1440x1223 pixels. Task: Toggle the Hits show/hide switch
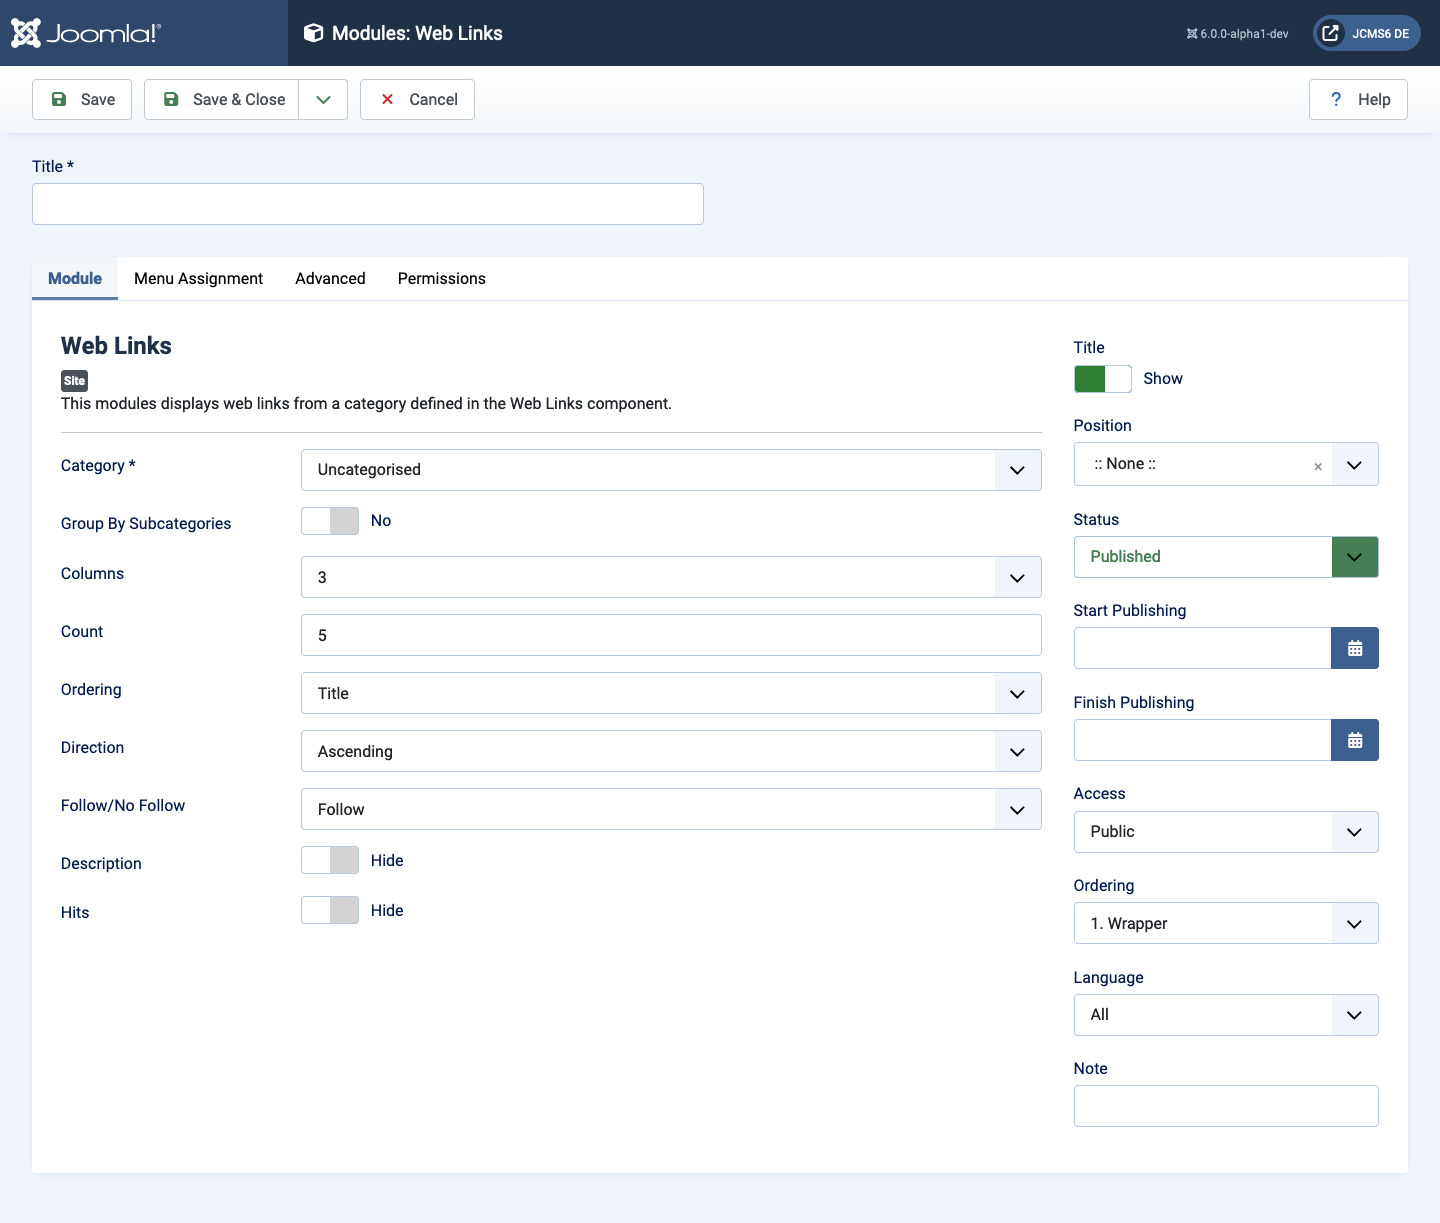point(330,910)
